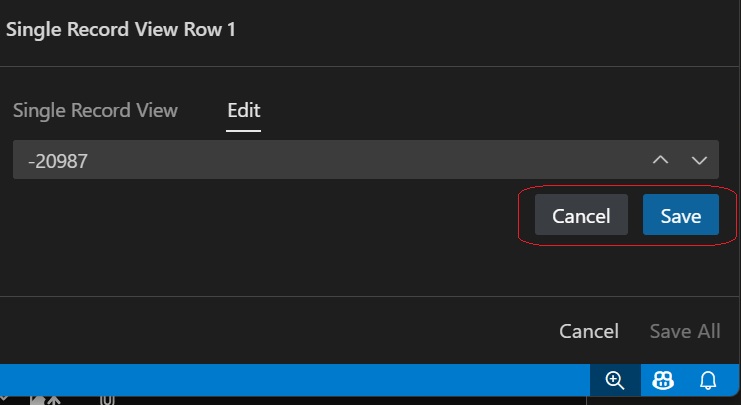
Task: Click the Single Record View Row 1 title
Action: coord(120,29)
